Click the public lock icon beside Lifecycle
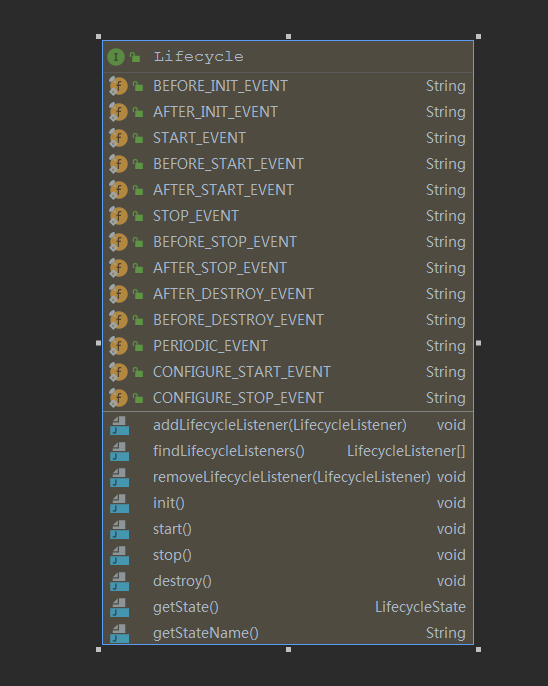Screen dimensions: 548x686 (x=135, y=57)
